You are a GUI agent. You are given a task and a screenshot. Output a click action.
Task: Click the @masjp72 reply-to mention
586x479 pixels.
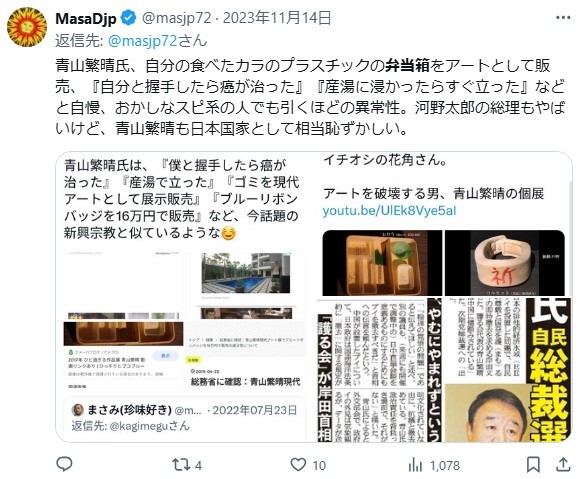(x=142, y=41)
